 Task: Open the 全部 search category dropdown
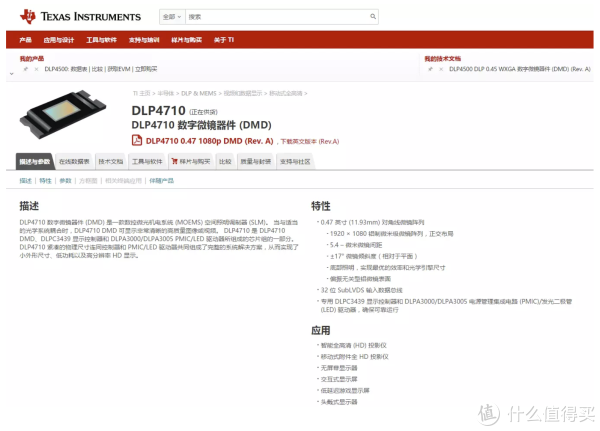coord(172,17)
